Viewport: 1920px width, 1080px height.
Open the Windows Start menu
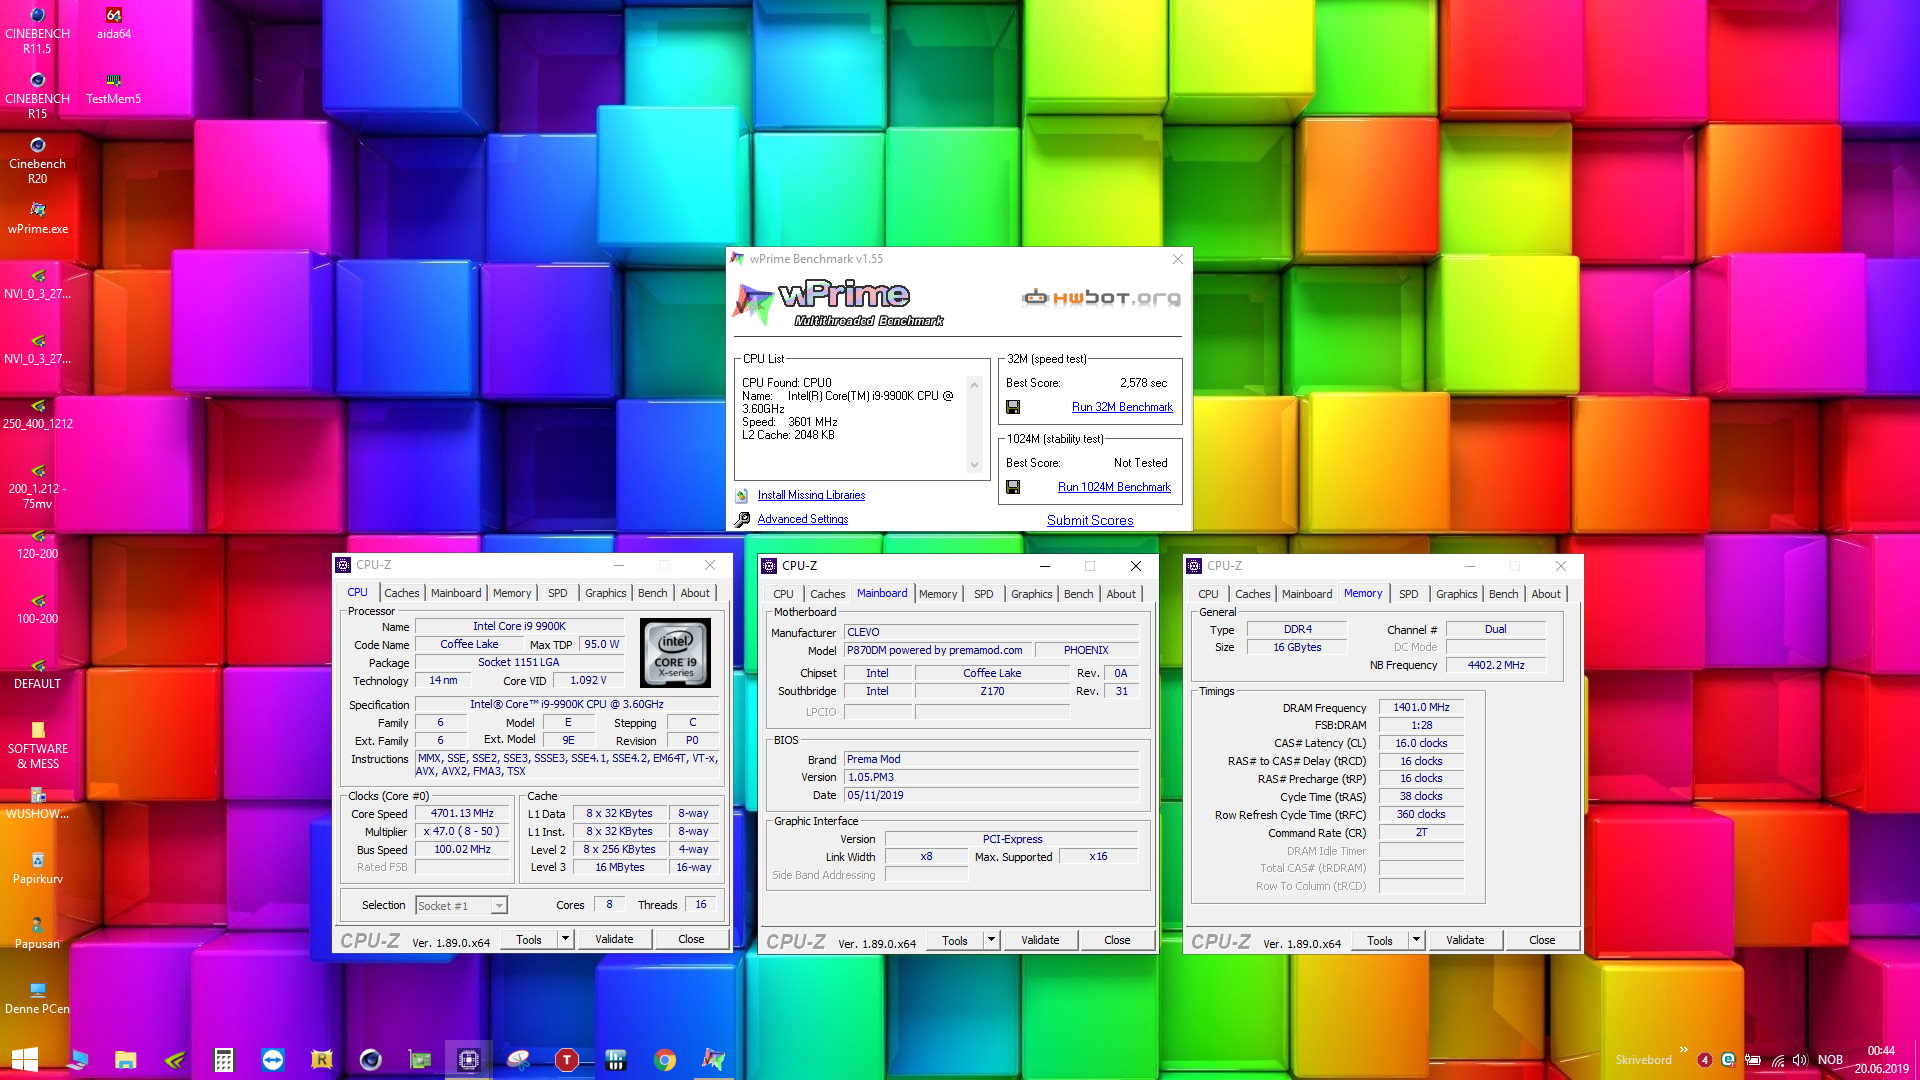tap(25, 1059)
